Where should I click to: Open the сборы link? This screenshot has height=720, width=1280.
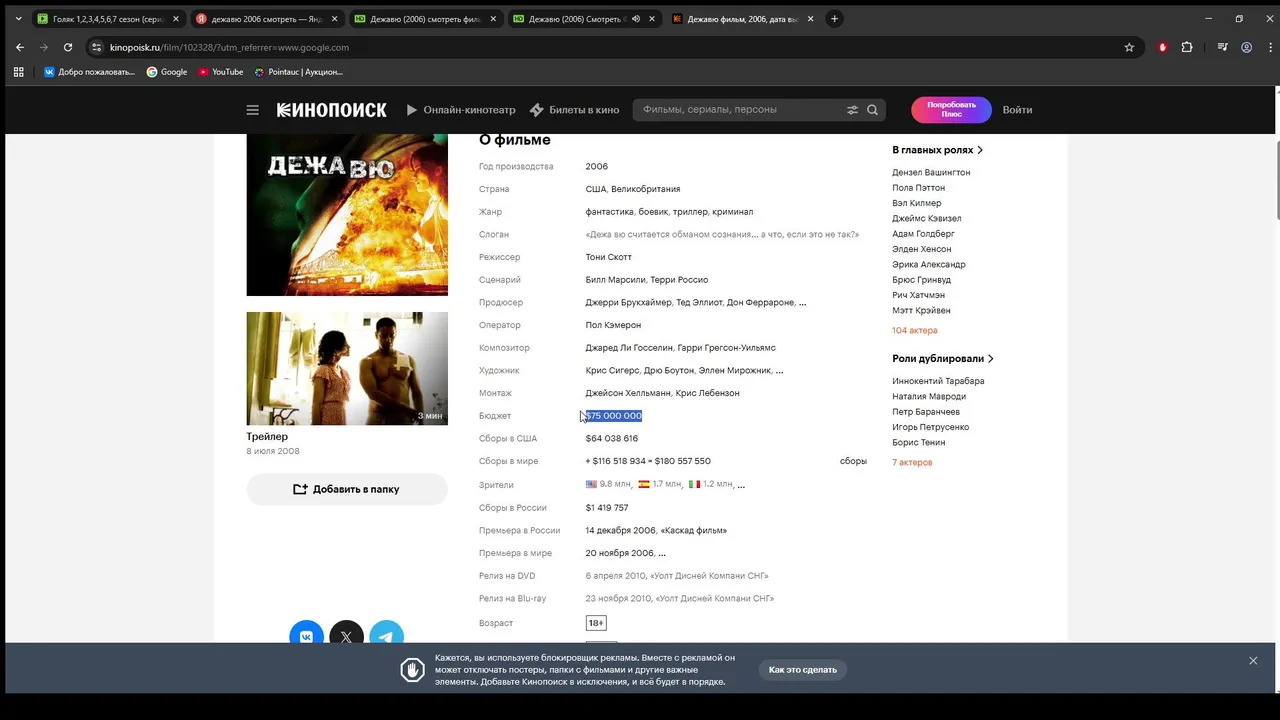853,462
